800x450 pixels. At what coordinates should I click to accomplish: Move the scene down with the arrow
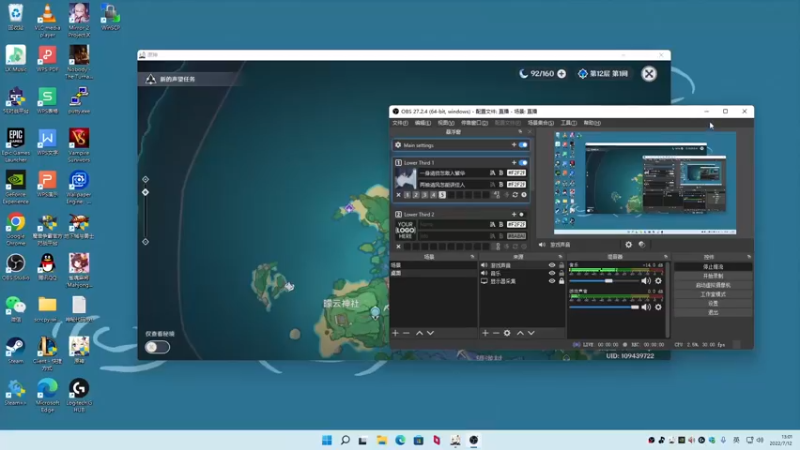[x=431, y=333]
